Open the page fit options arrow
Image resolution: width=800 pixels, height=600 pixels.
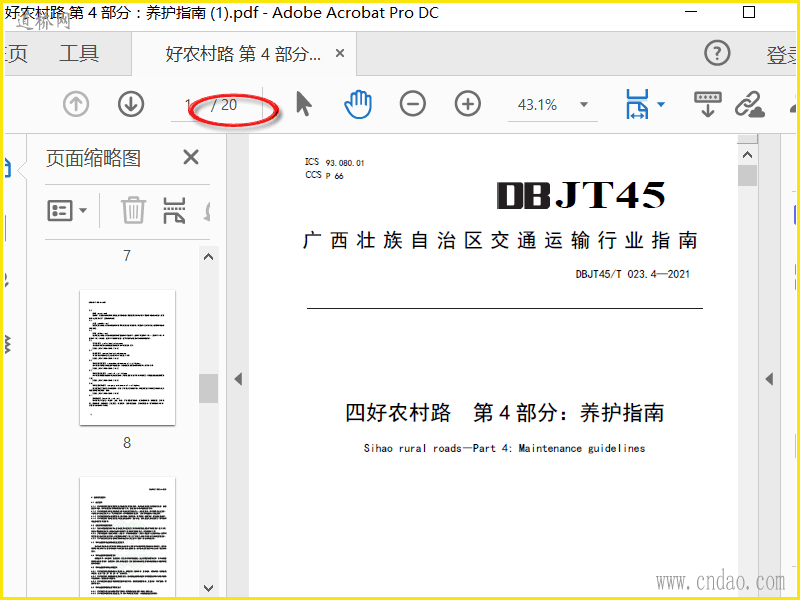(661, 105)
